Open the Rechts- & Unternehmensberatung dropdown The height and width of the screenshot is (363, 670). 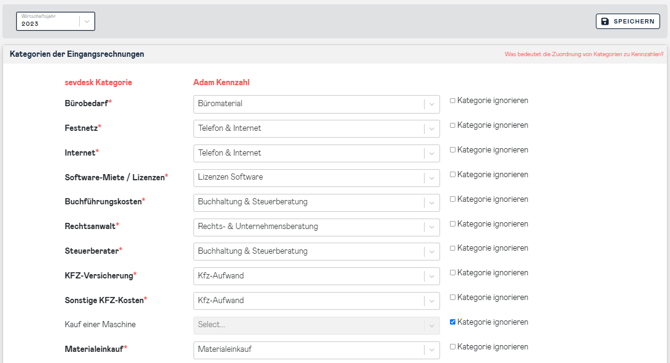click(316, 227)
